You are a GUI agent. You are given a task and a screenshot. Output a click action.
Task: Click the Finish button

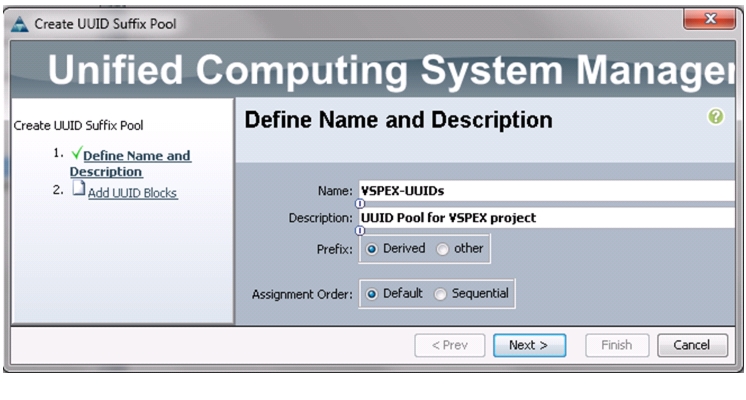point(617,345)
